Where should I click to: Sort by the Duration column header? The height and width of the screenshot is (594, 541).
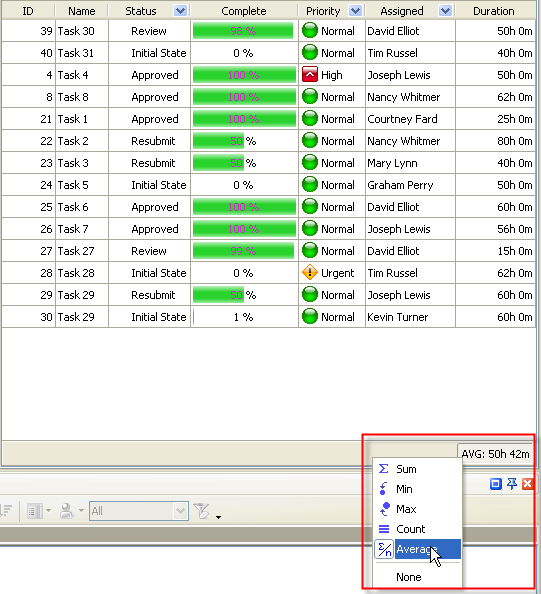coord(494,11)
